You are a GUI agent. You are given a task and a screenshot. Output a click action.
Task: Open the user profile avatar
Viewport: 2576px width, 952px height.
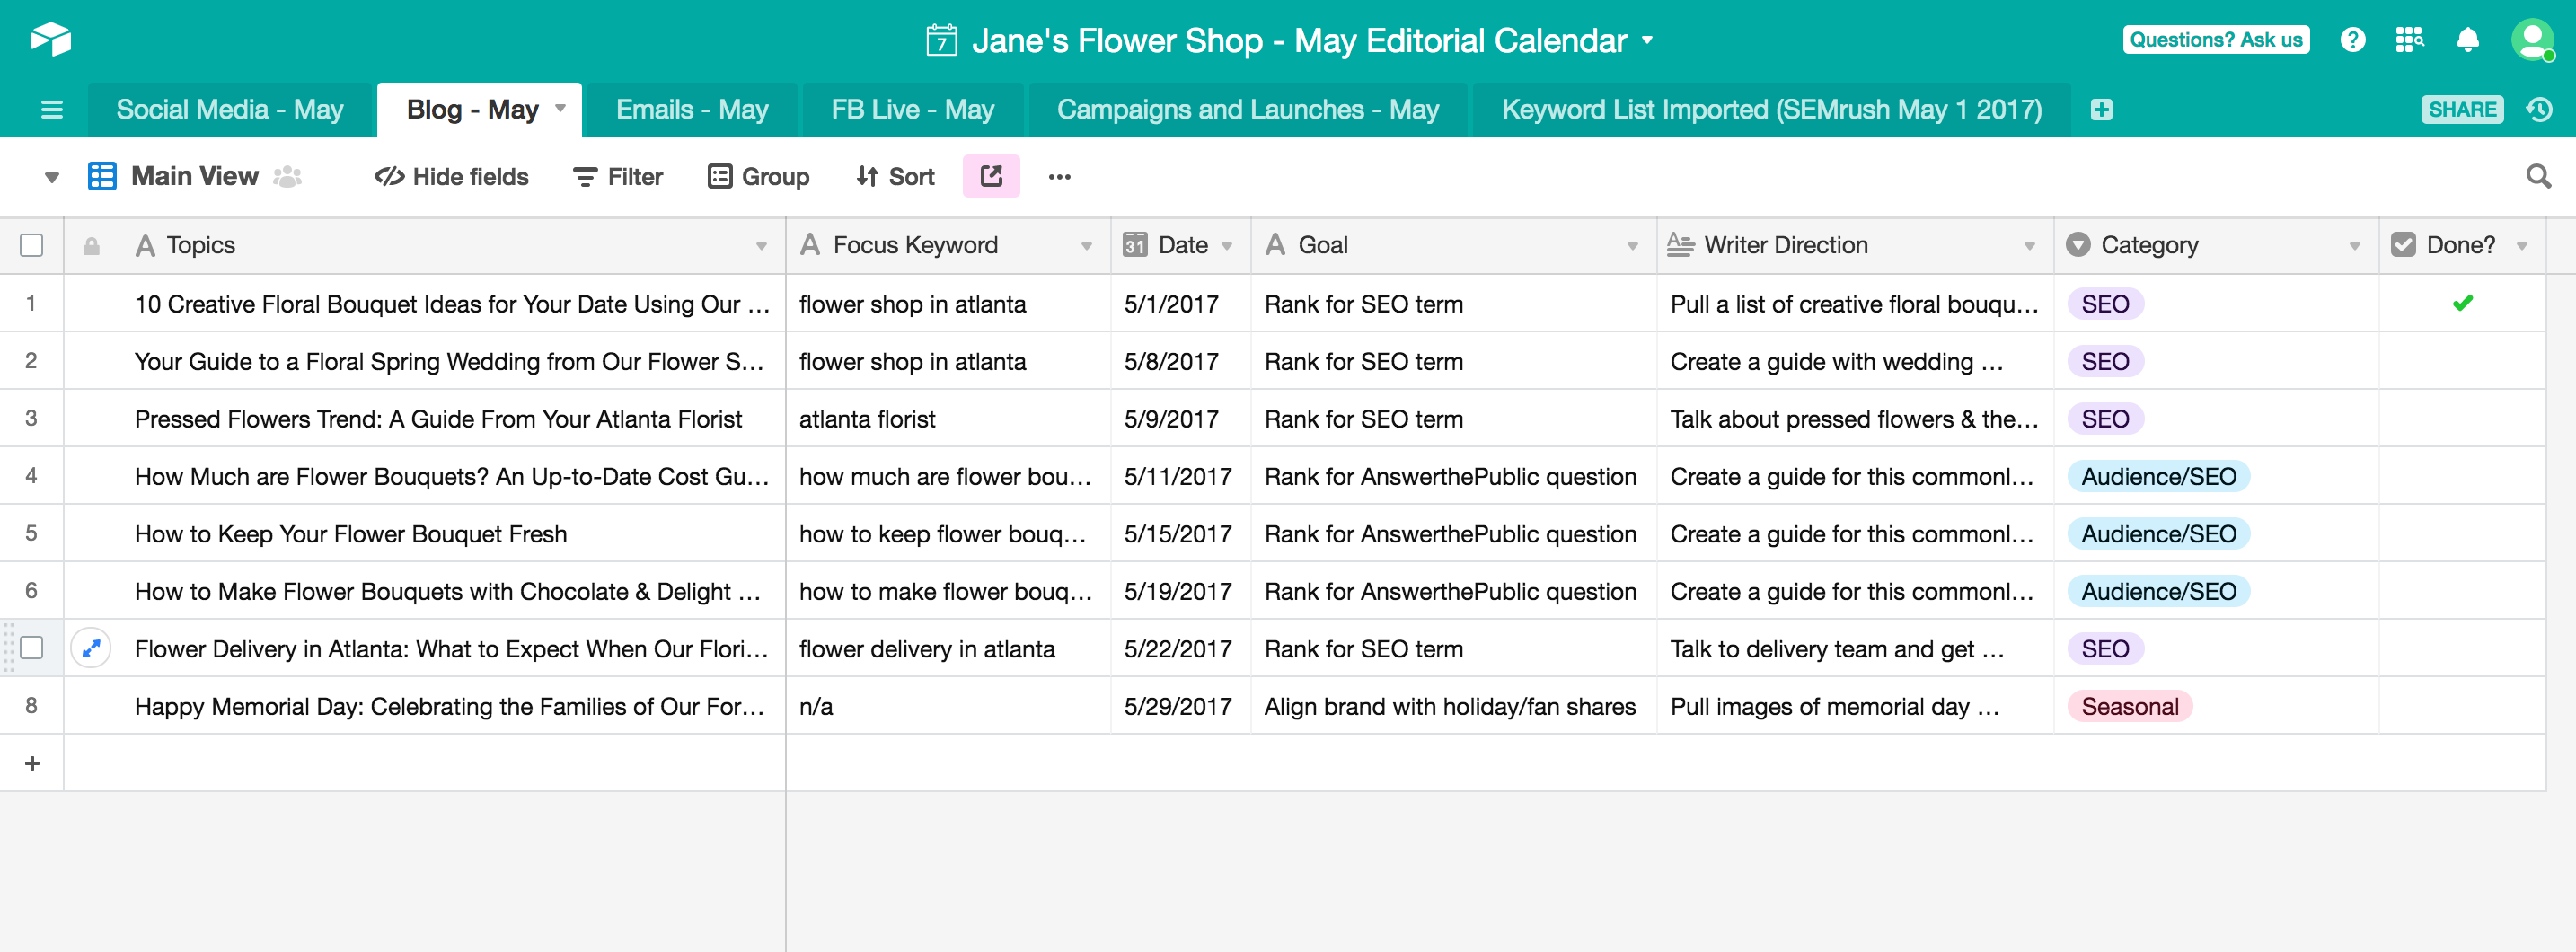[x=2532, y=40]
